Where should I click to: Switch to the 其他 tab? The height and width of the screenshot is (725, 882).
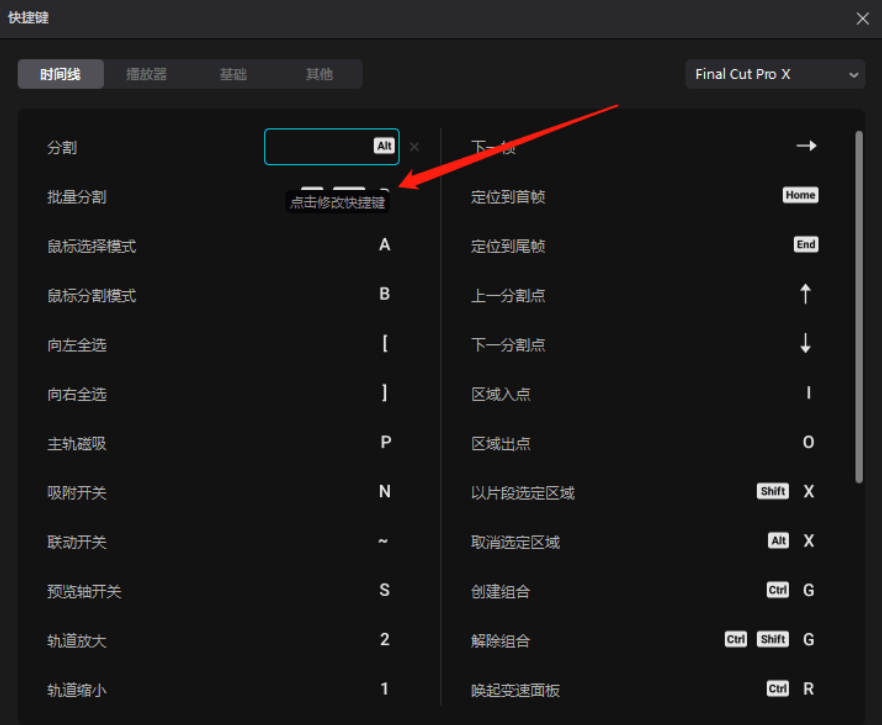point(319,73)
